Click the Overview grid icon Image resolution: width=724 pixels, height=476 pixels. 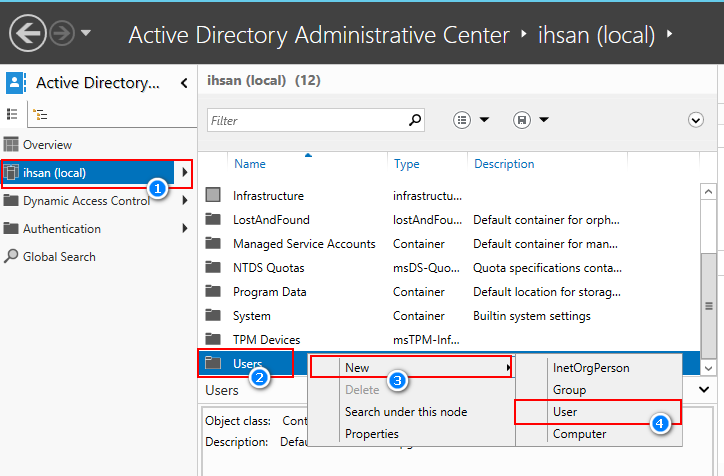pyautogui.click(x=11, y=145)
